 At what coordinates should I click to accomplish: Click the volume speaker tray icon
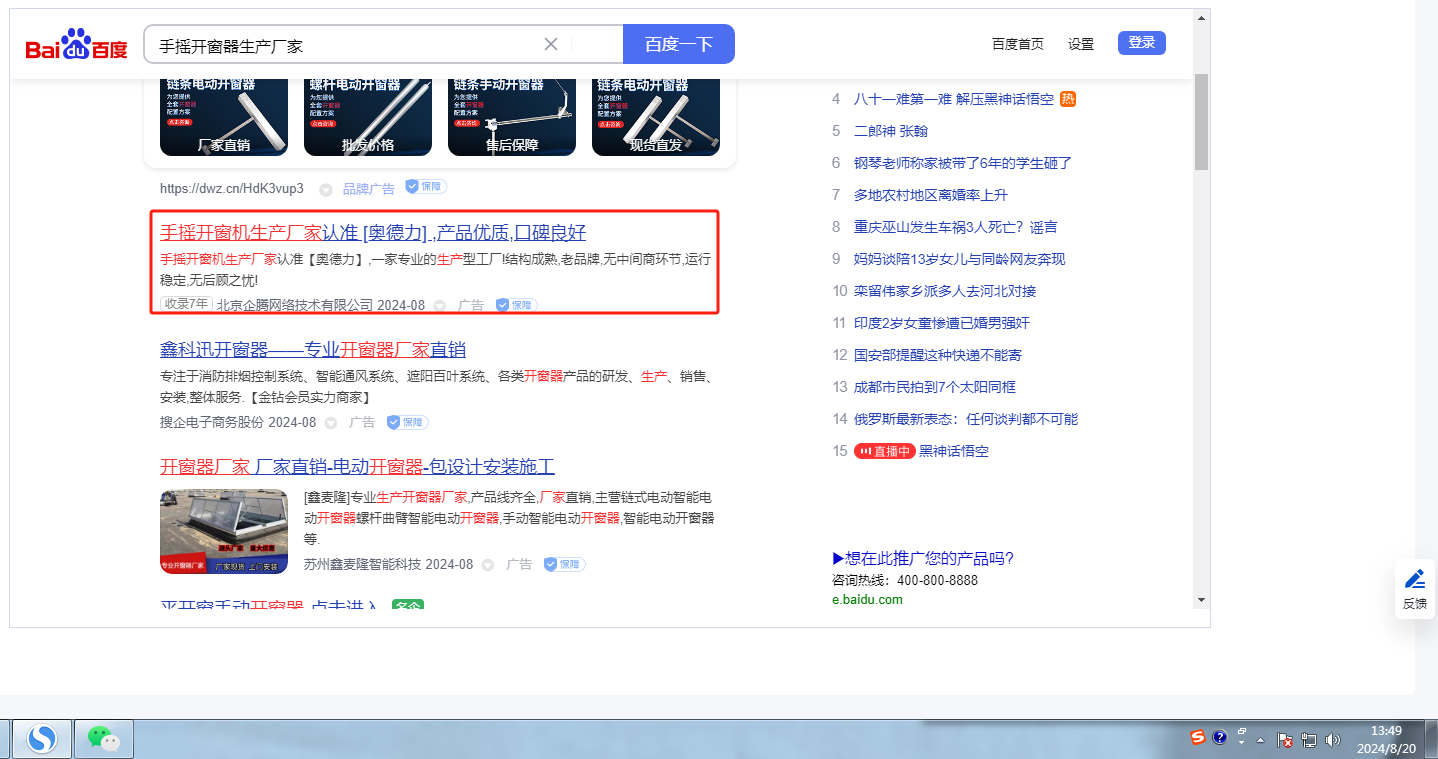(x=1332, y=740)
